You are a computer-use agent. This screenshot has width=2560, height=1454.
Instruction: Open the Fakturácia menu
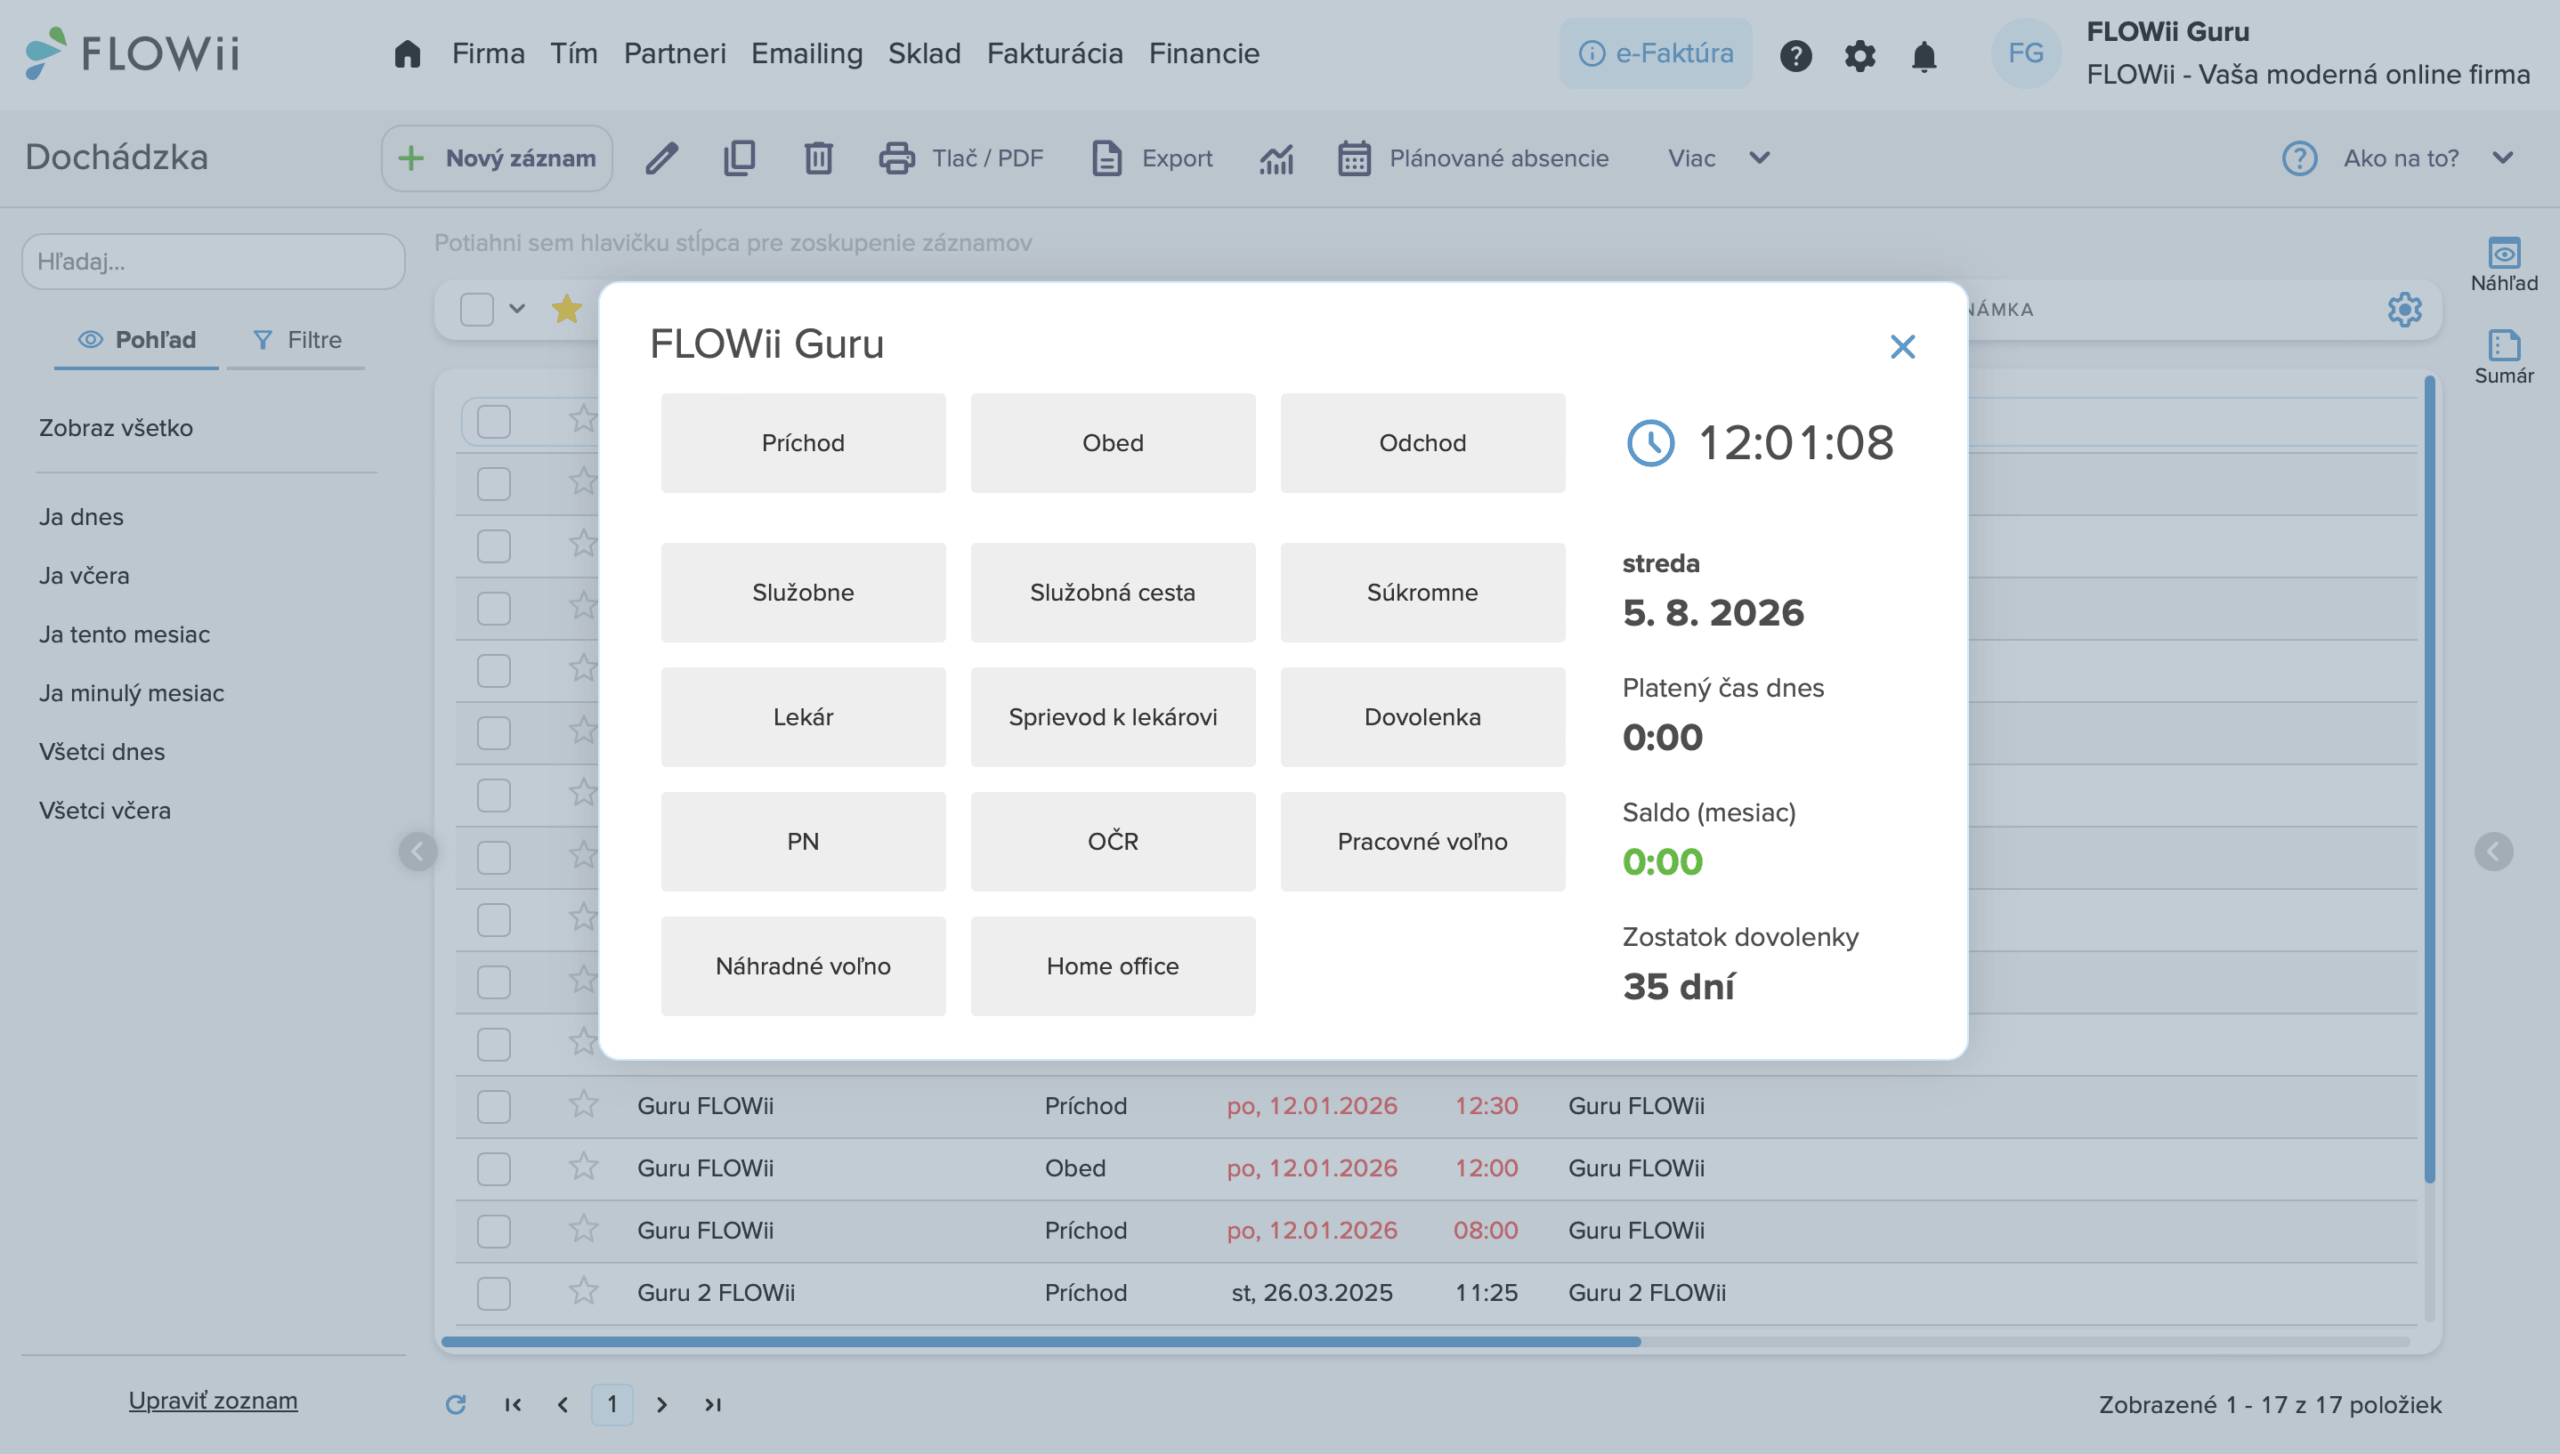(1055, 54)
